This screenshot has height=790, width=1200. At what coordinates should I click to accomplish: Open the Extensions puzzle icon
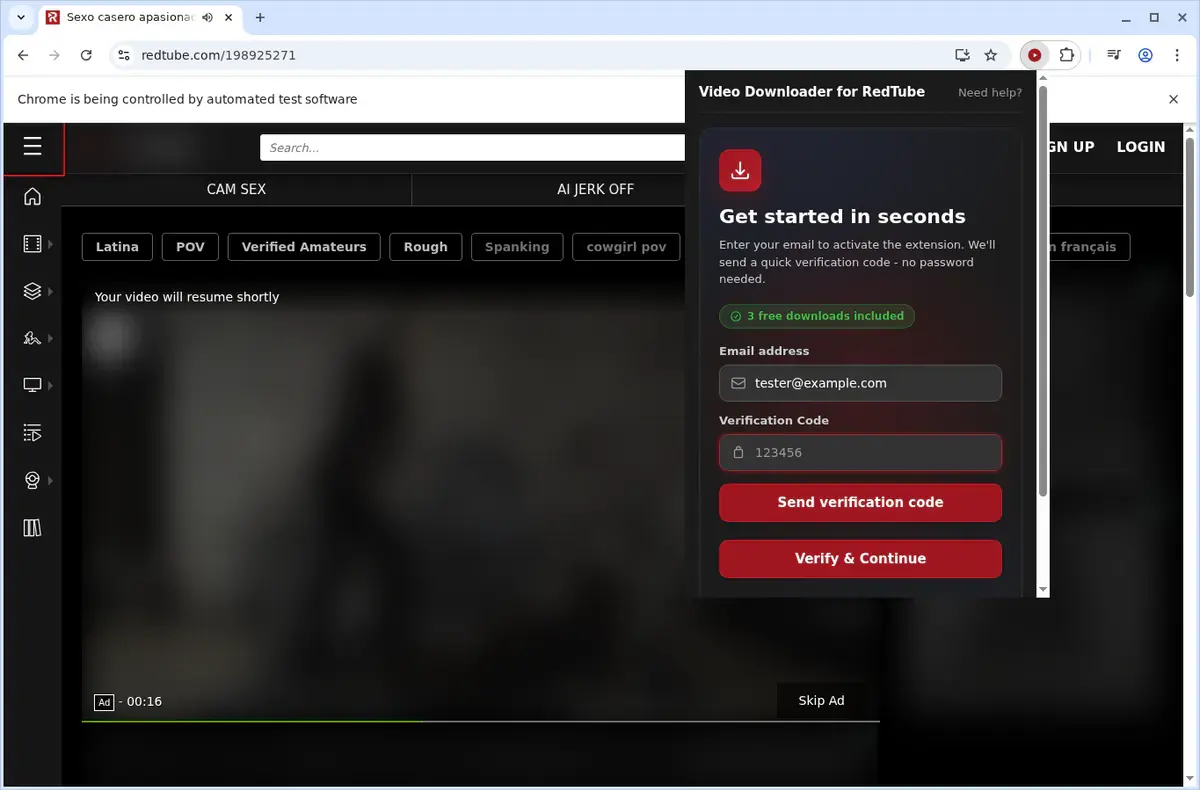coord(1066,55)
